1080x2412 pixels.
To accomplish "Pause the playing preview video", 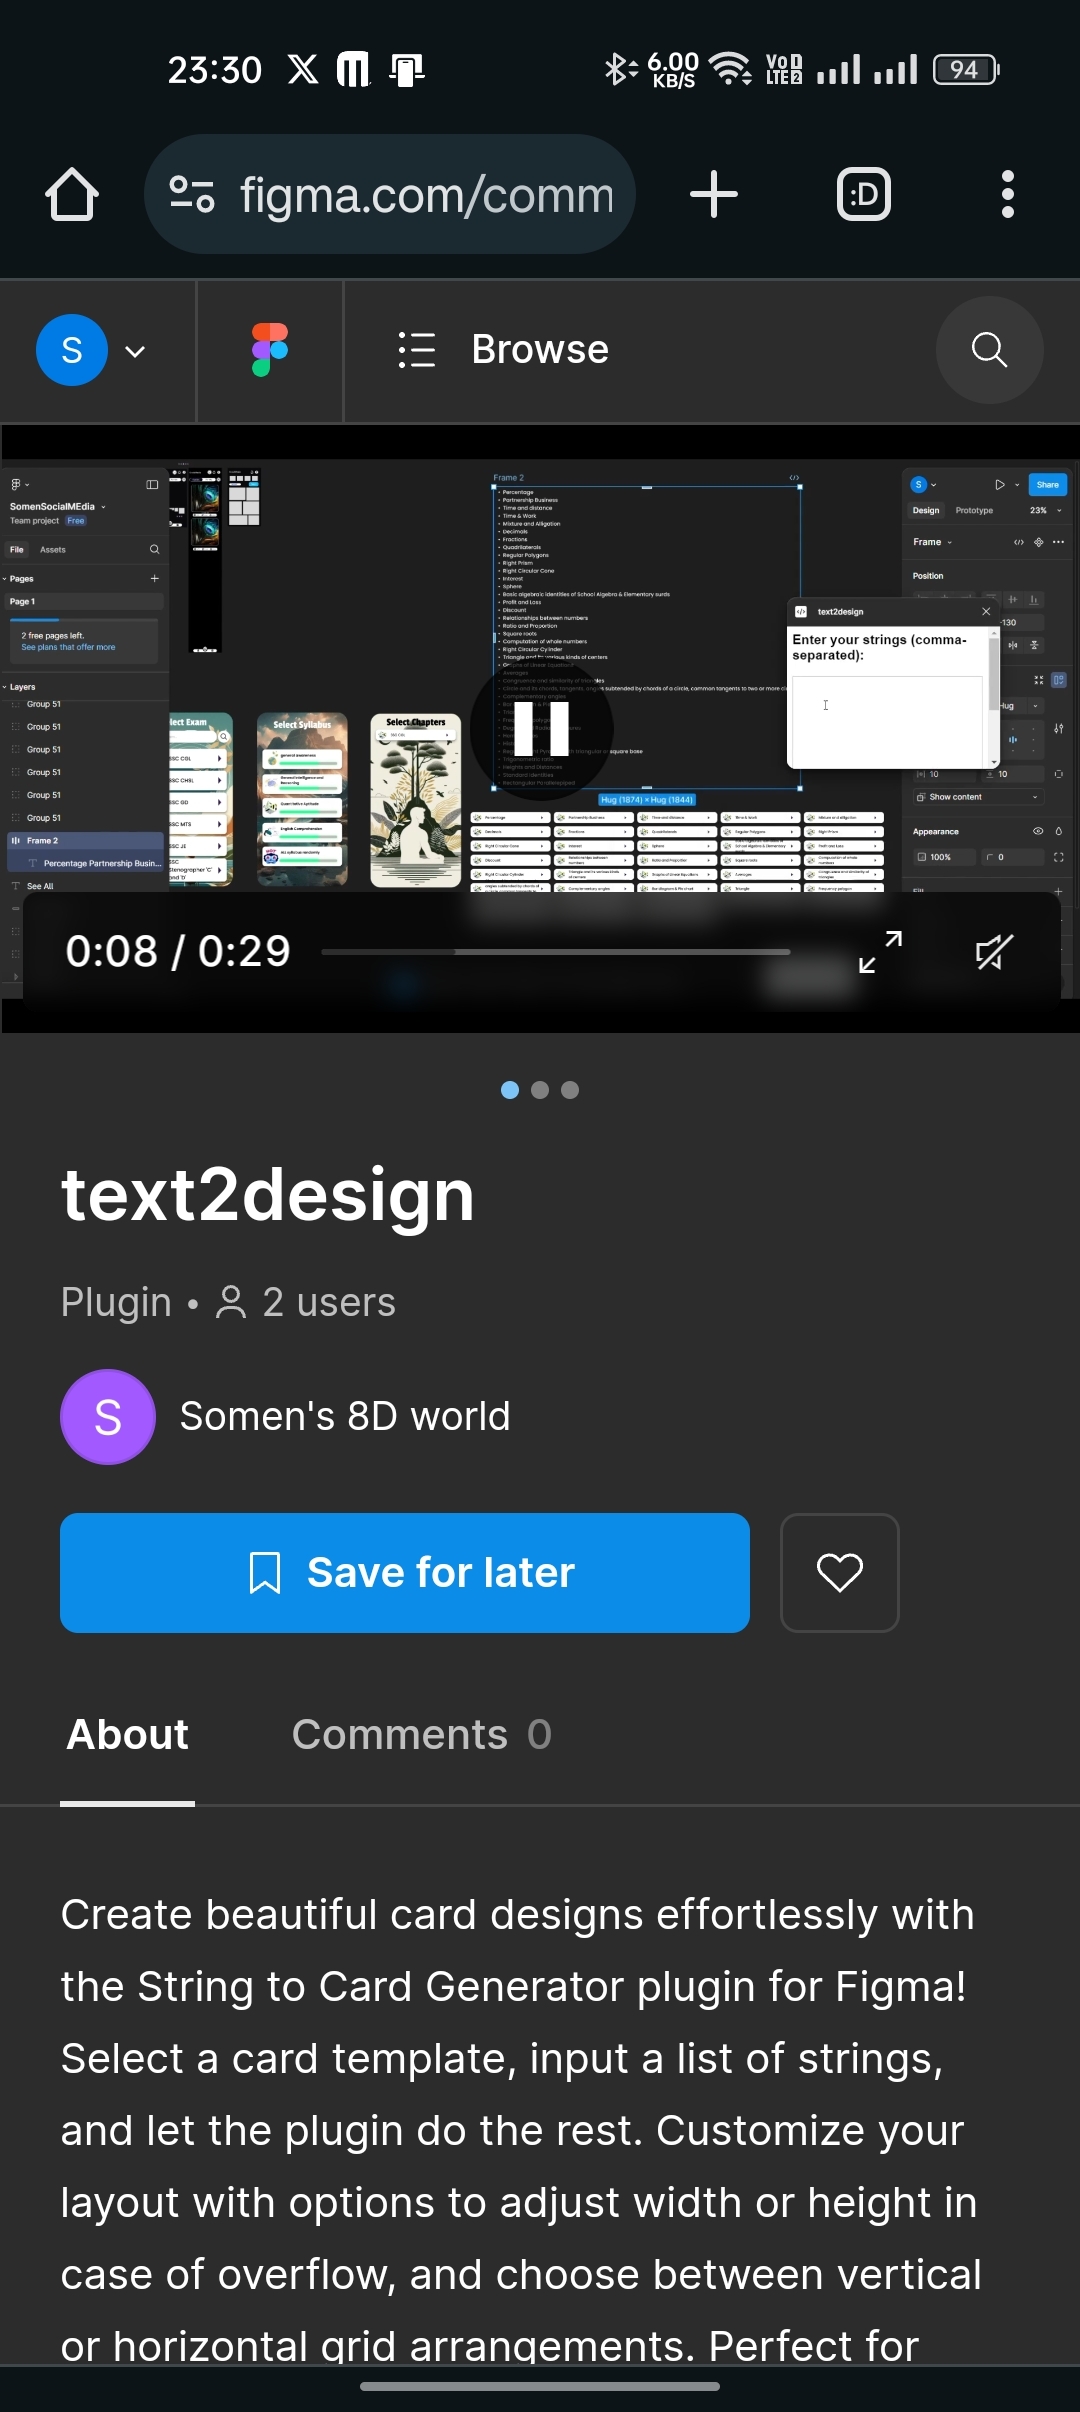I will pyautogui.click(x=541, y=729).
